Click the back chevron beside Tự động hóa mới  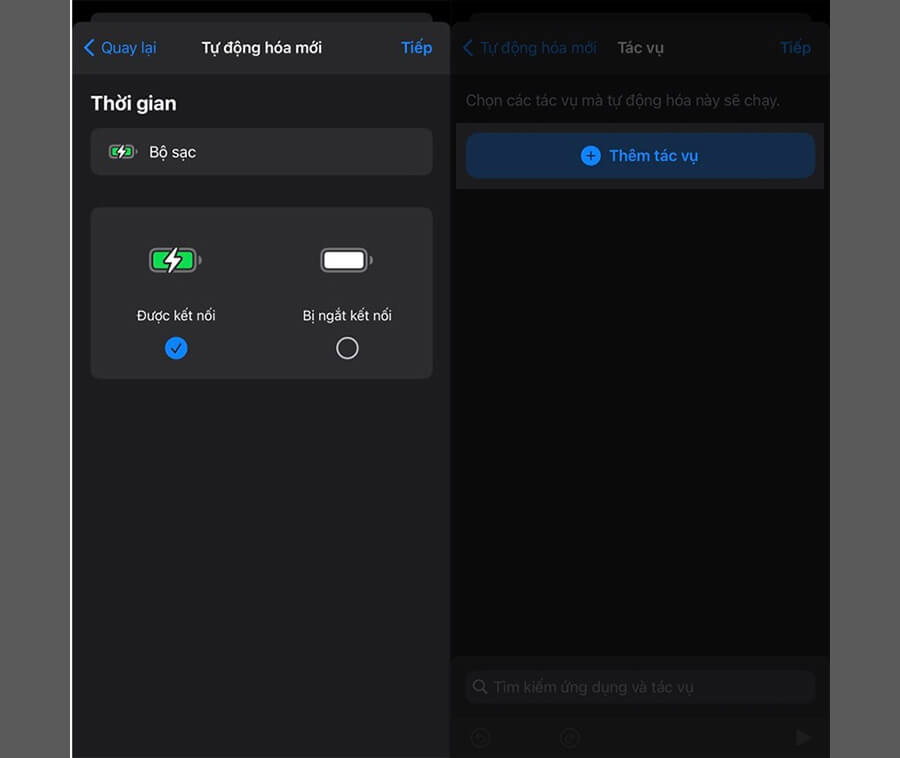[x=468, y=48]
